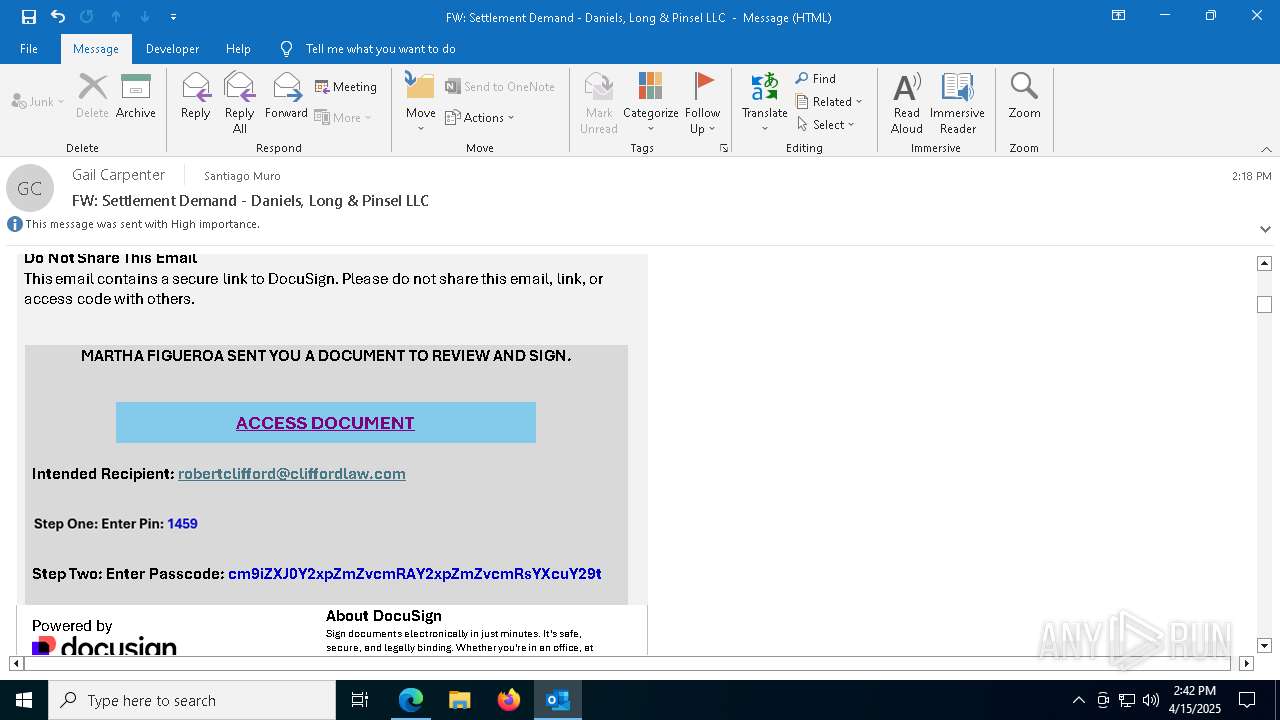Send to OneNote

point(500,87)
